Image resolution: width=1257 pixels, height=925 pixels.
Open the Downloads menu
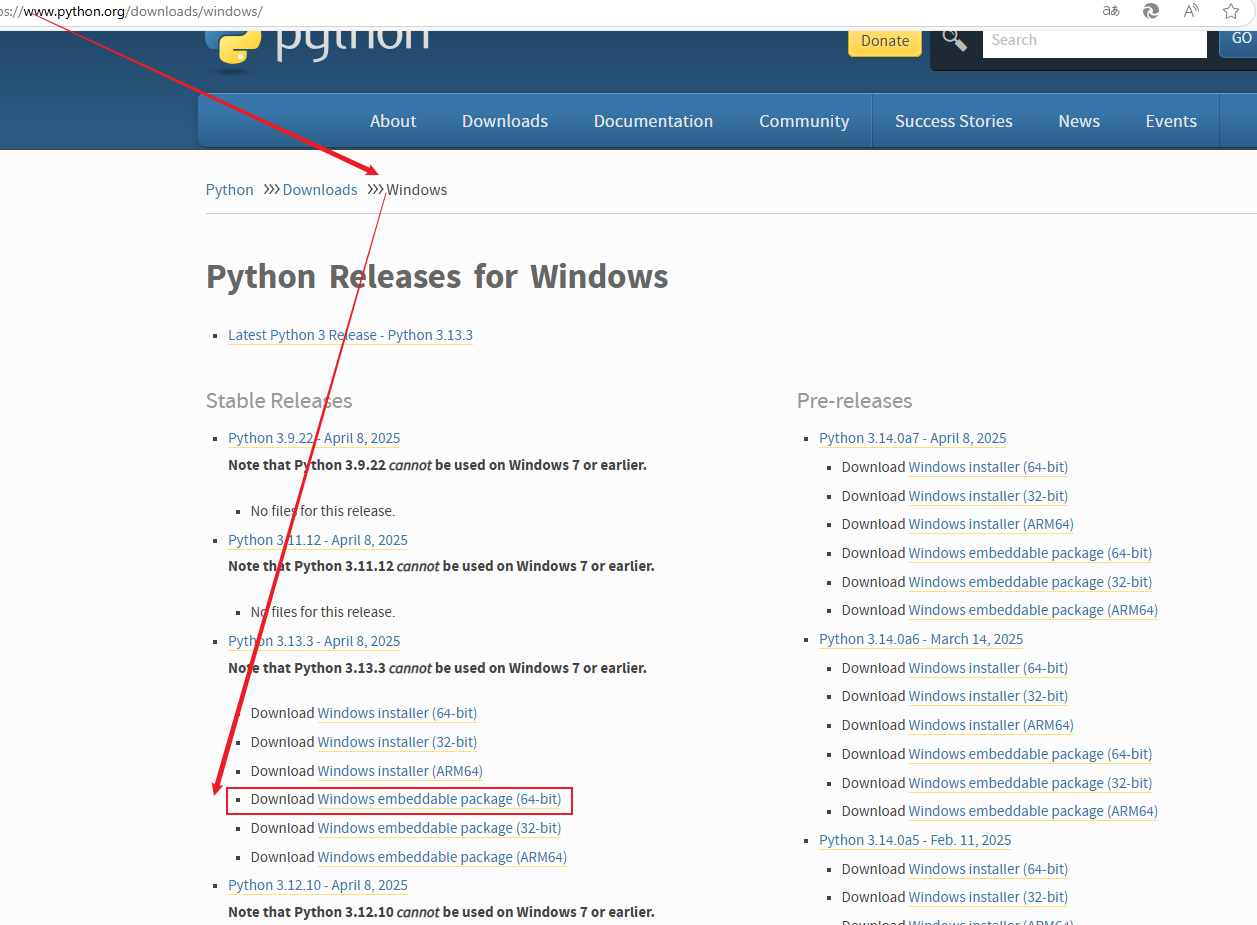click(x=505, y=121)
